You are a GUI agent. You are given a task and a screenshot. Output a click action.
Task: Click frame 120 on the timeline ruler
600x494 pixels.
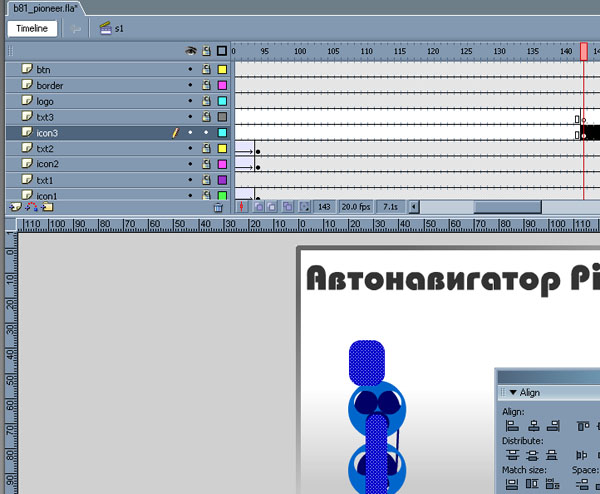tap(433, 51)
